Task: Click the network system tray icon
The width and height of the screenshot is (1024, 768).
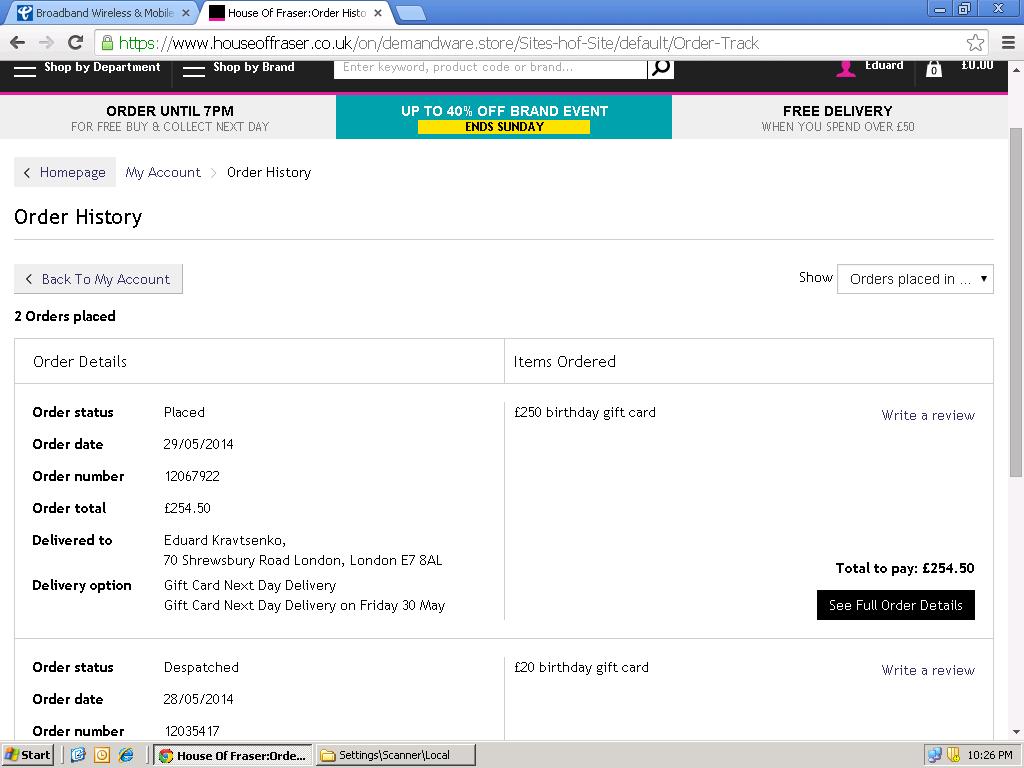Action: (935, 755)
